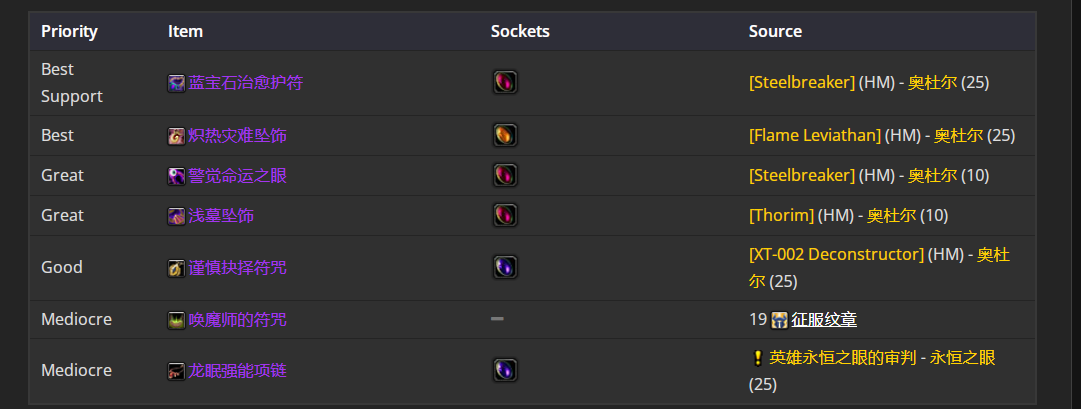Open the 英雄永恒之眼的审判 quest link
Image resolution: width=1081 pixels, height=409 pixels.
tap(842, 357)
